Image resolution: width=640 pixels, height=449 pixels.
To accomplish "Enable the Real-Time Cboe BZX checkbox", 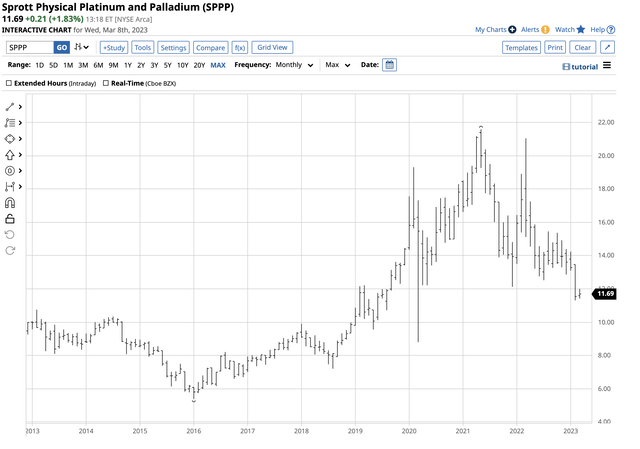I will [x=106, y=83].
